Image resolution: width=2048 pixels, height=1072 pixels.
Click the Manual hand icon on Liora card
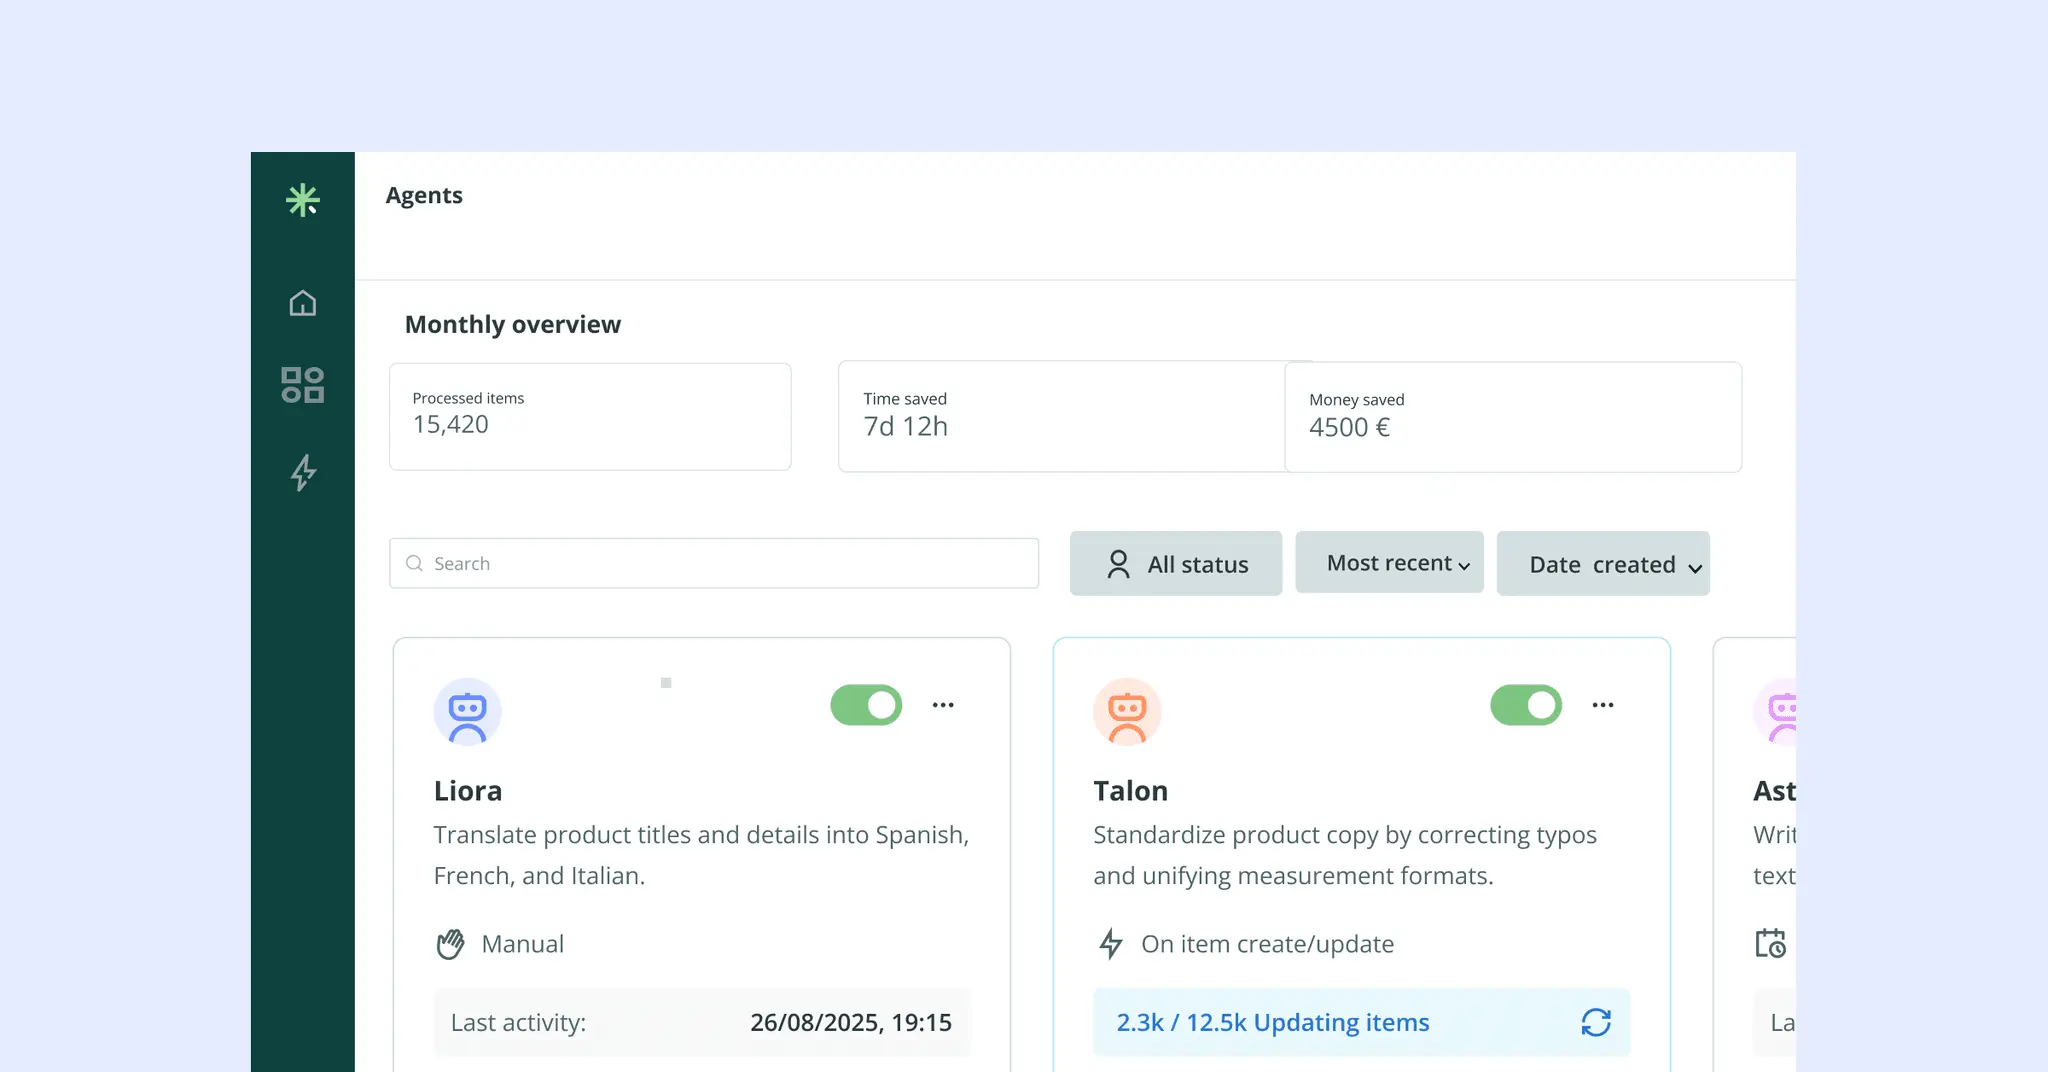click(451, 944)
